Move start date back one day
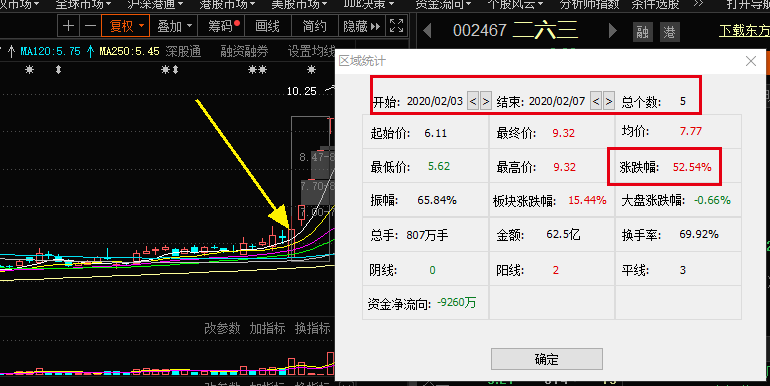The width and height of the screenshot is (770, 386). pos(473,101)
